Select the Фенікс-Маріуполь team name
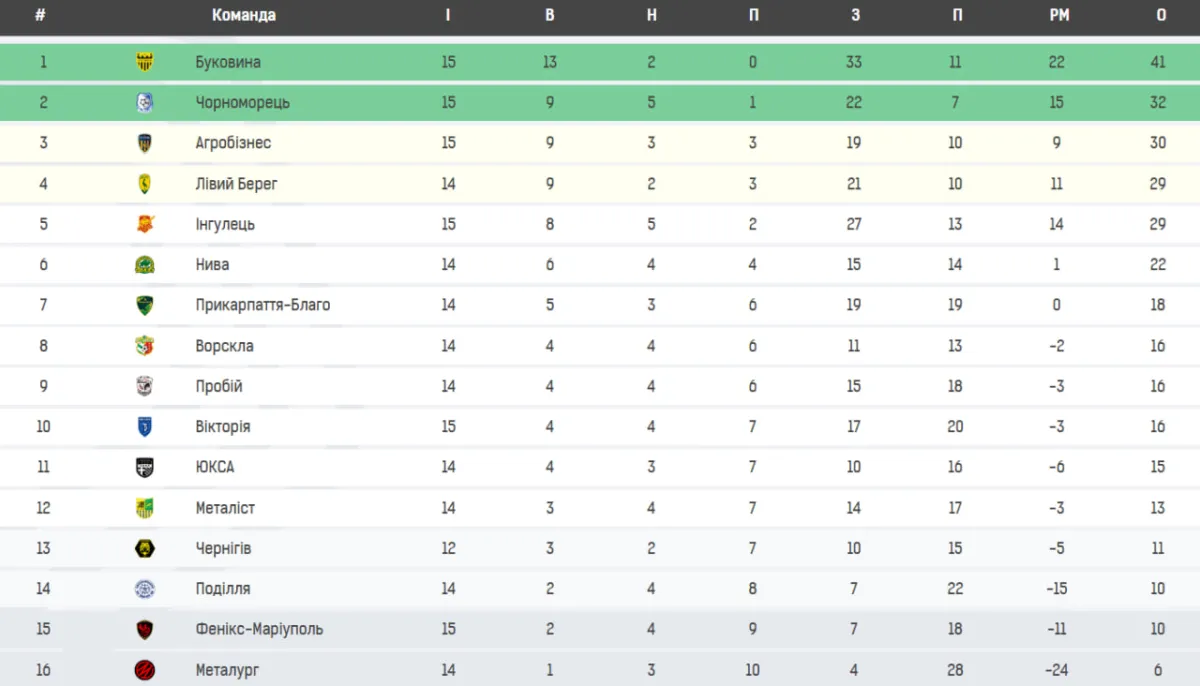 259,629
